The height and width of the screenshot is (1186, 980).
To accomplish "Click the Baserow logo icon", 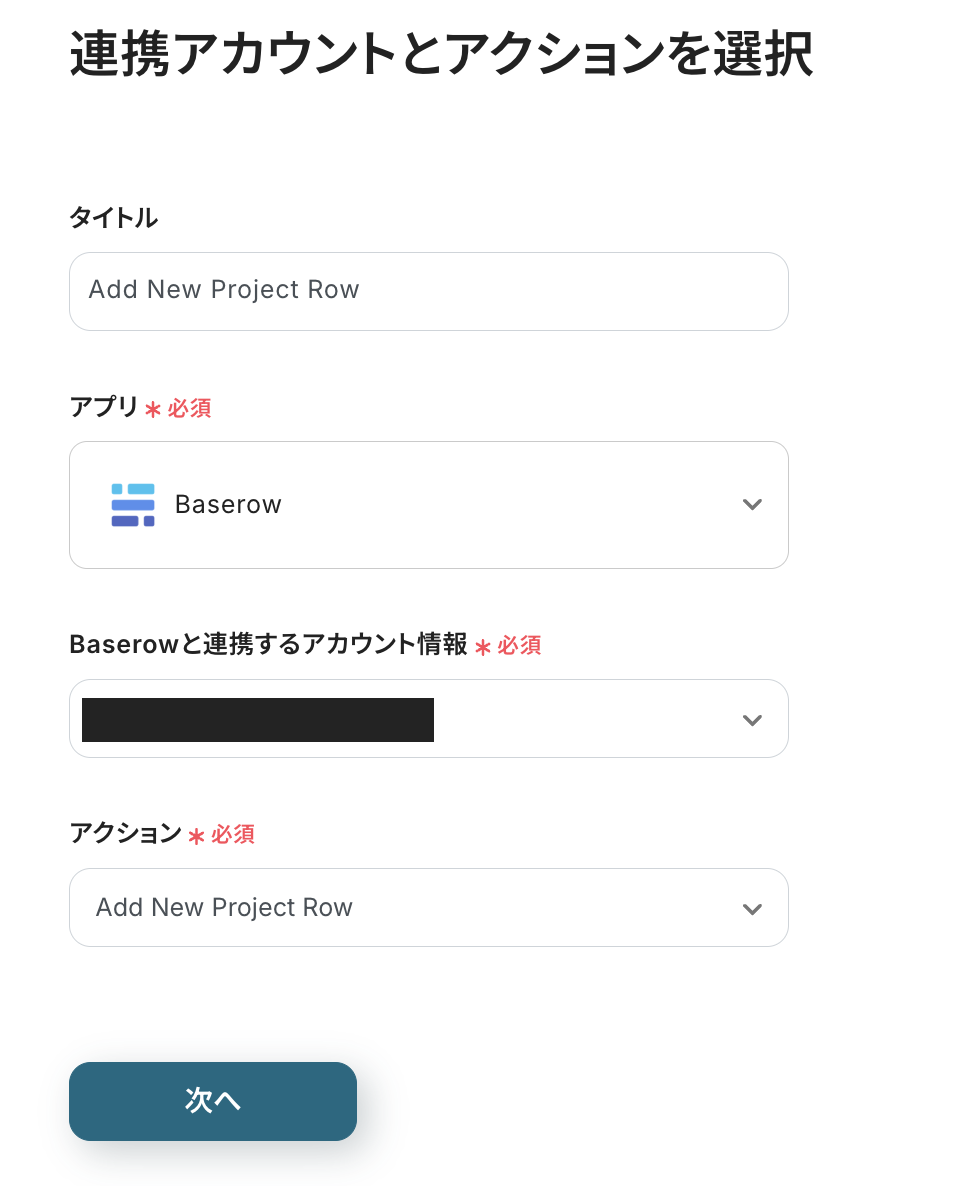I will [x=133, y=505].
